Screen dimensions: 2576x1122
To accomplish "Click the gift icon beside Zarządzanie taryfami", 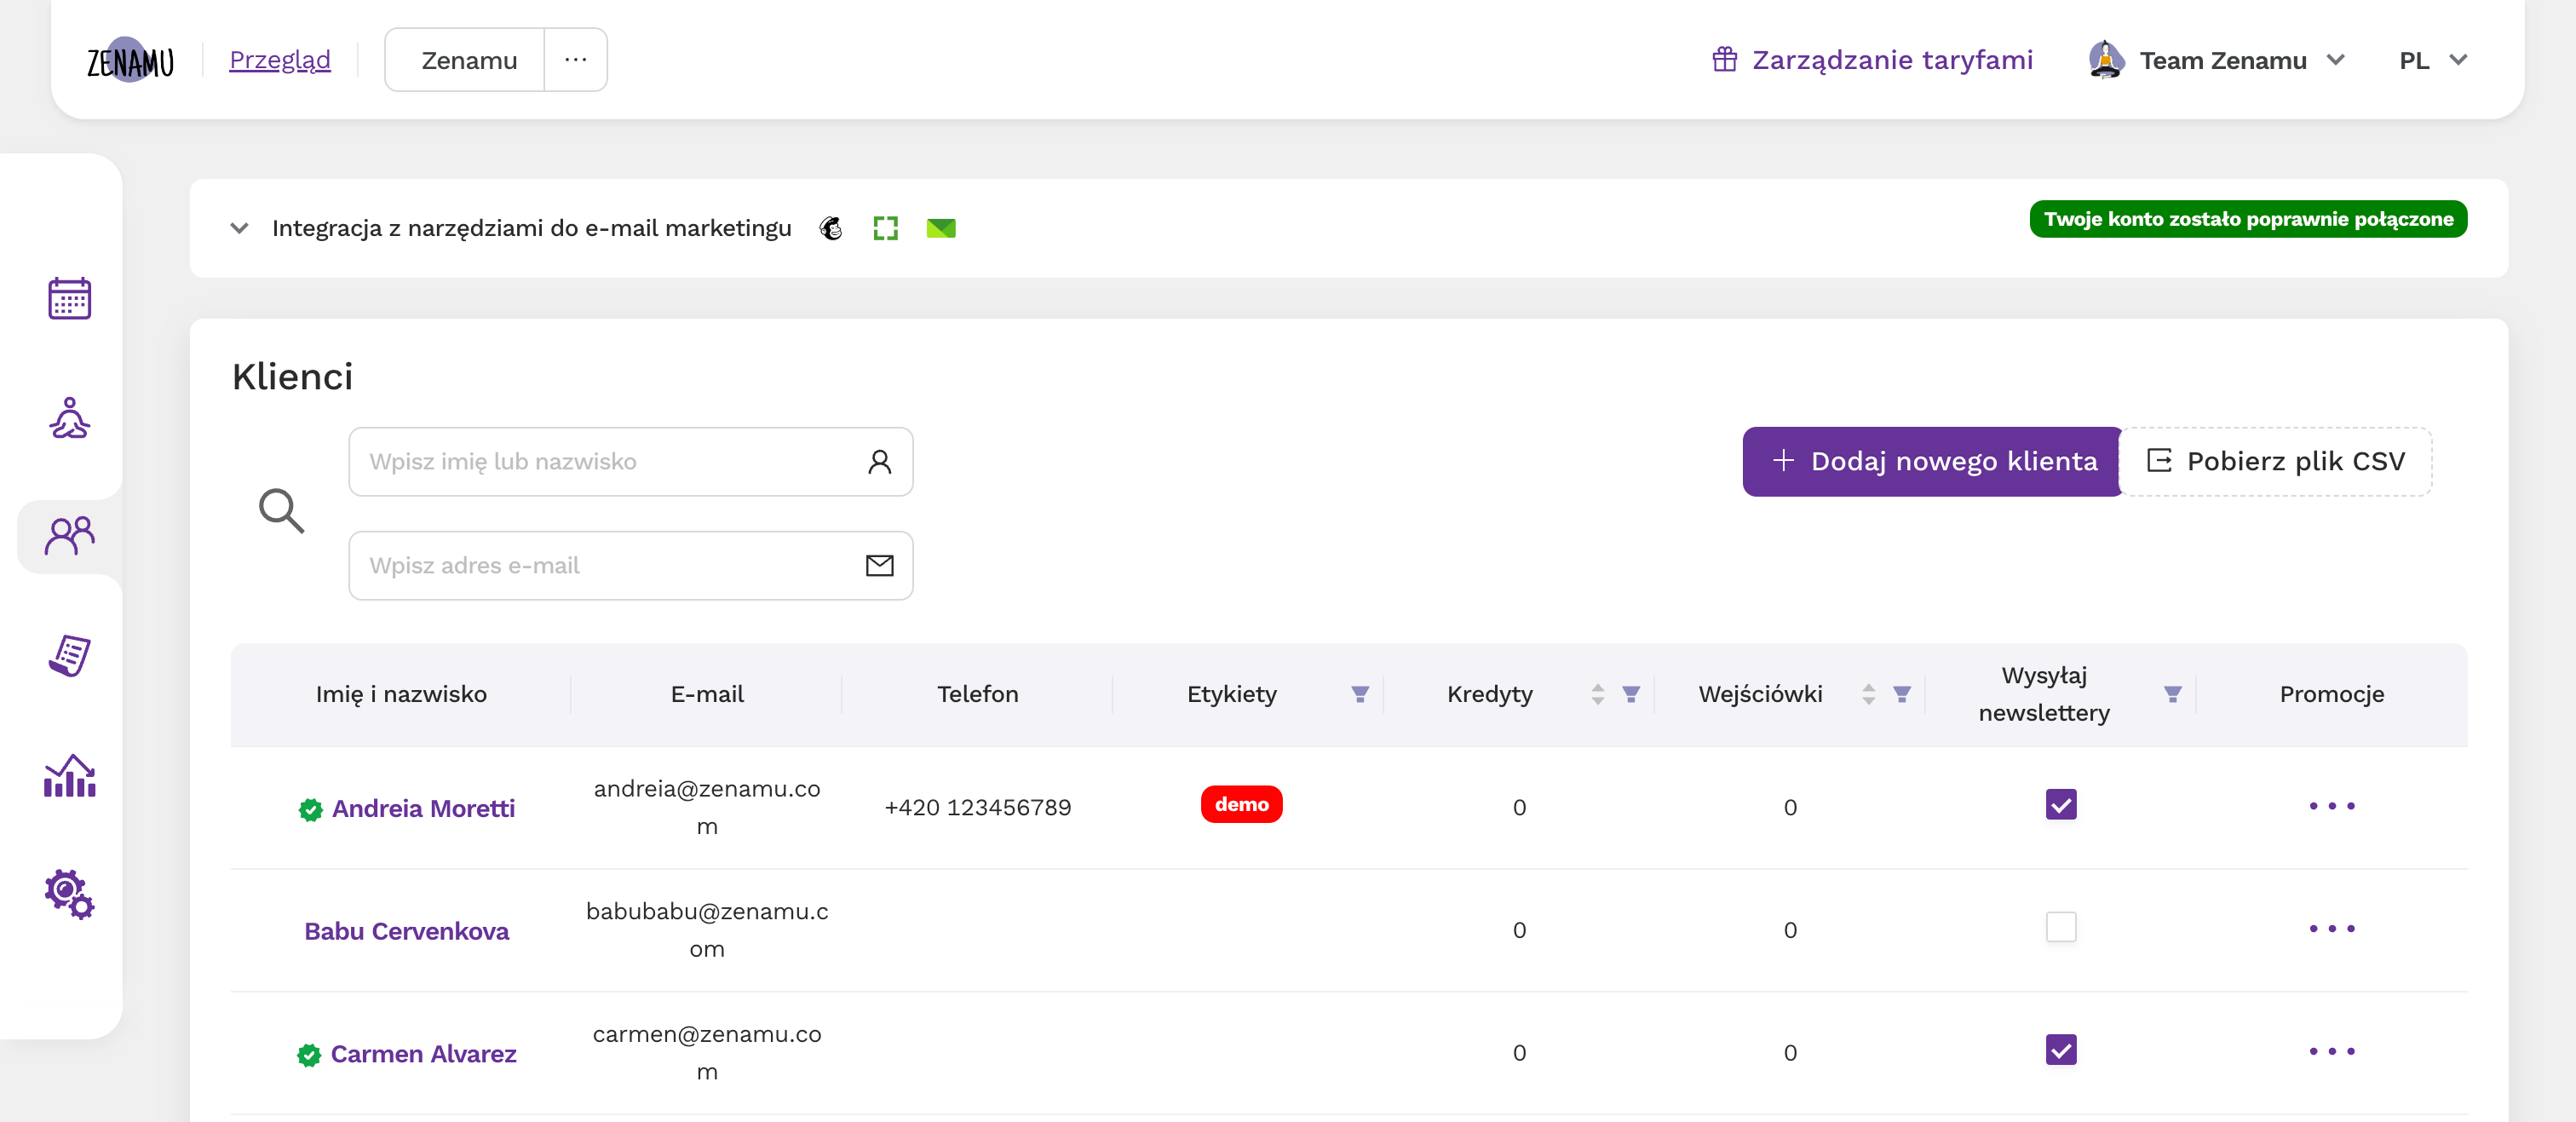I will coord(1724,60).
